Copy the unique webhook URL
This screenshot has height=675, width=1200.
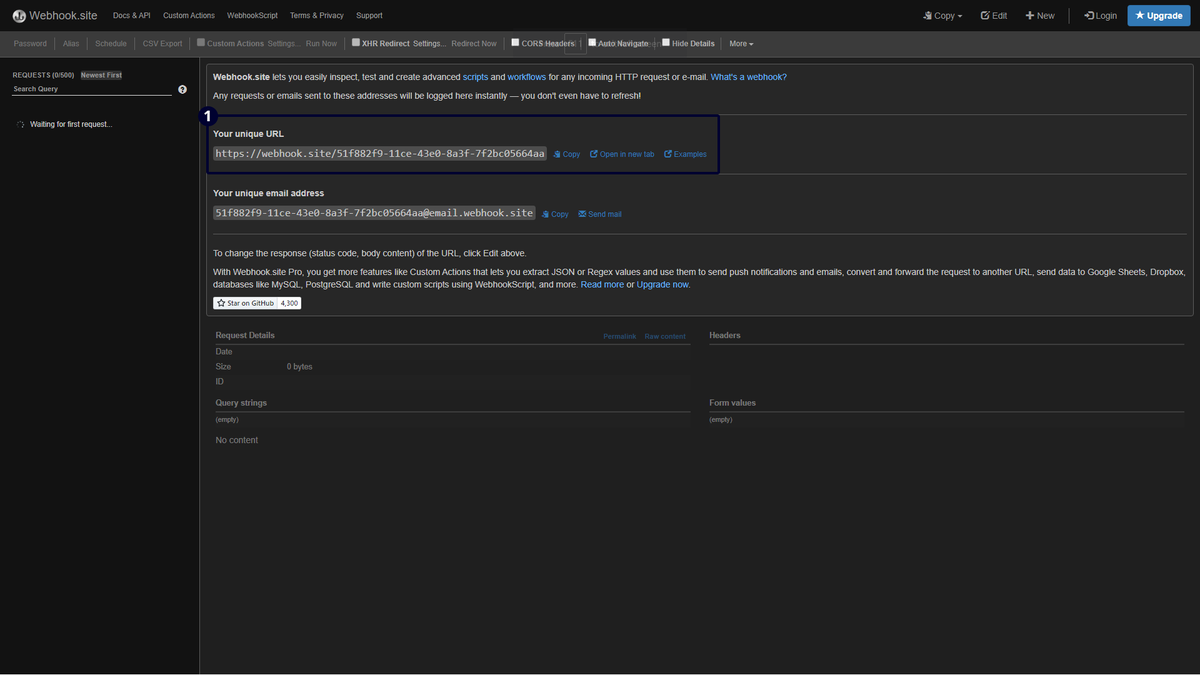click(x=567, y=155)
